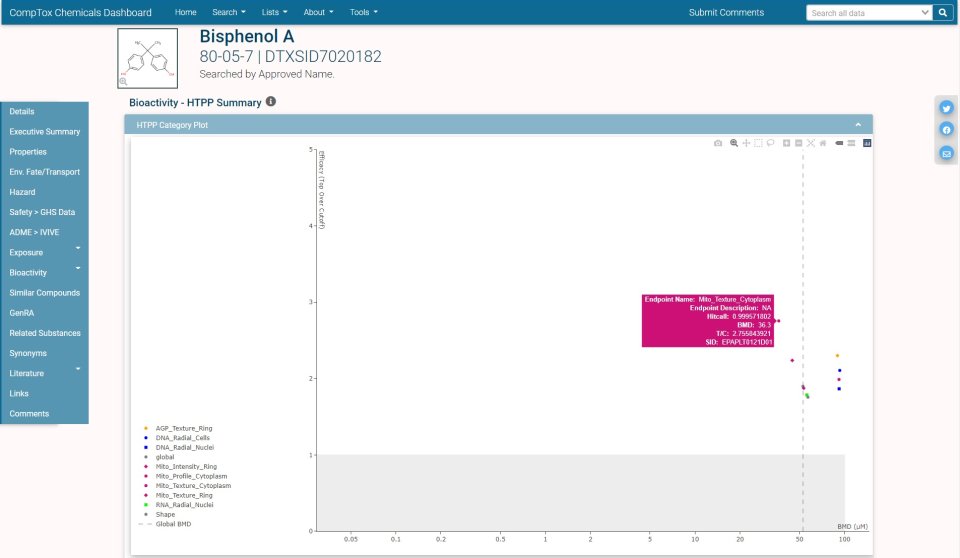
Task: Reset plot axes with home icon
Action: coord(823,143)
